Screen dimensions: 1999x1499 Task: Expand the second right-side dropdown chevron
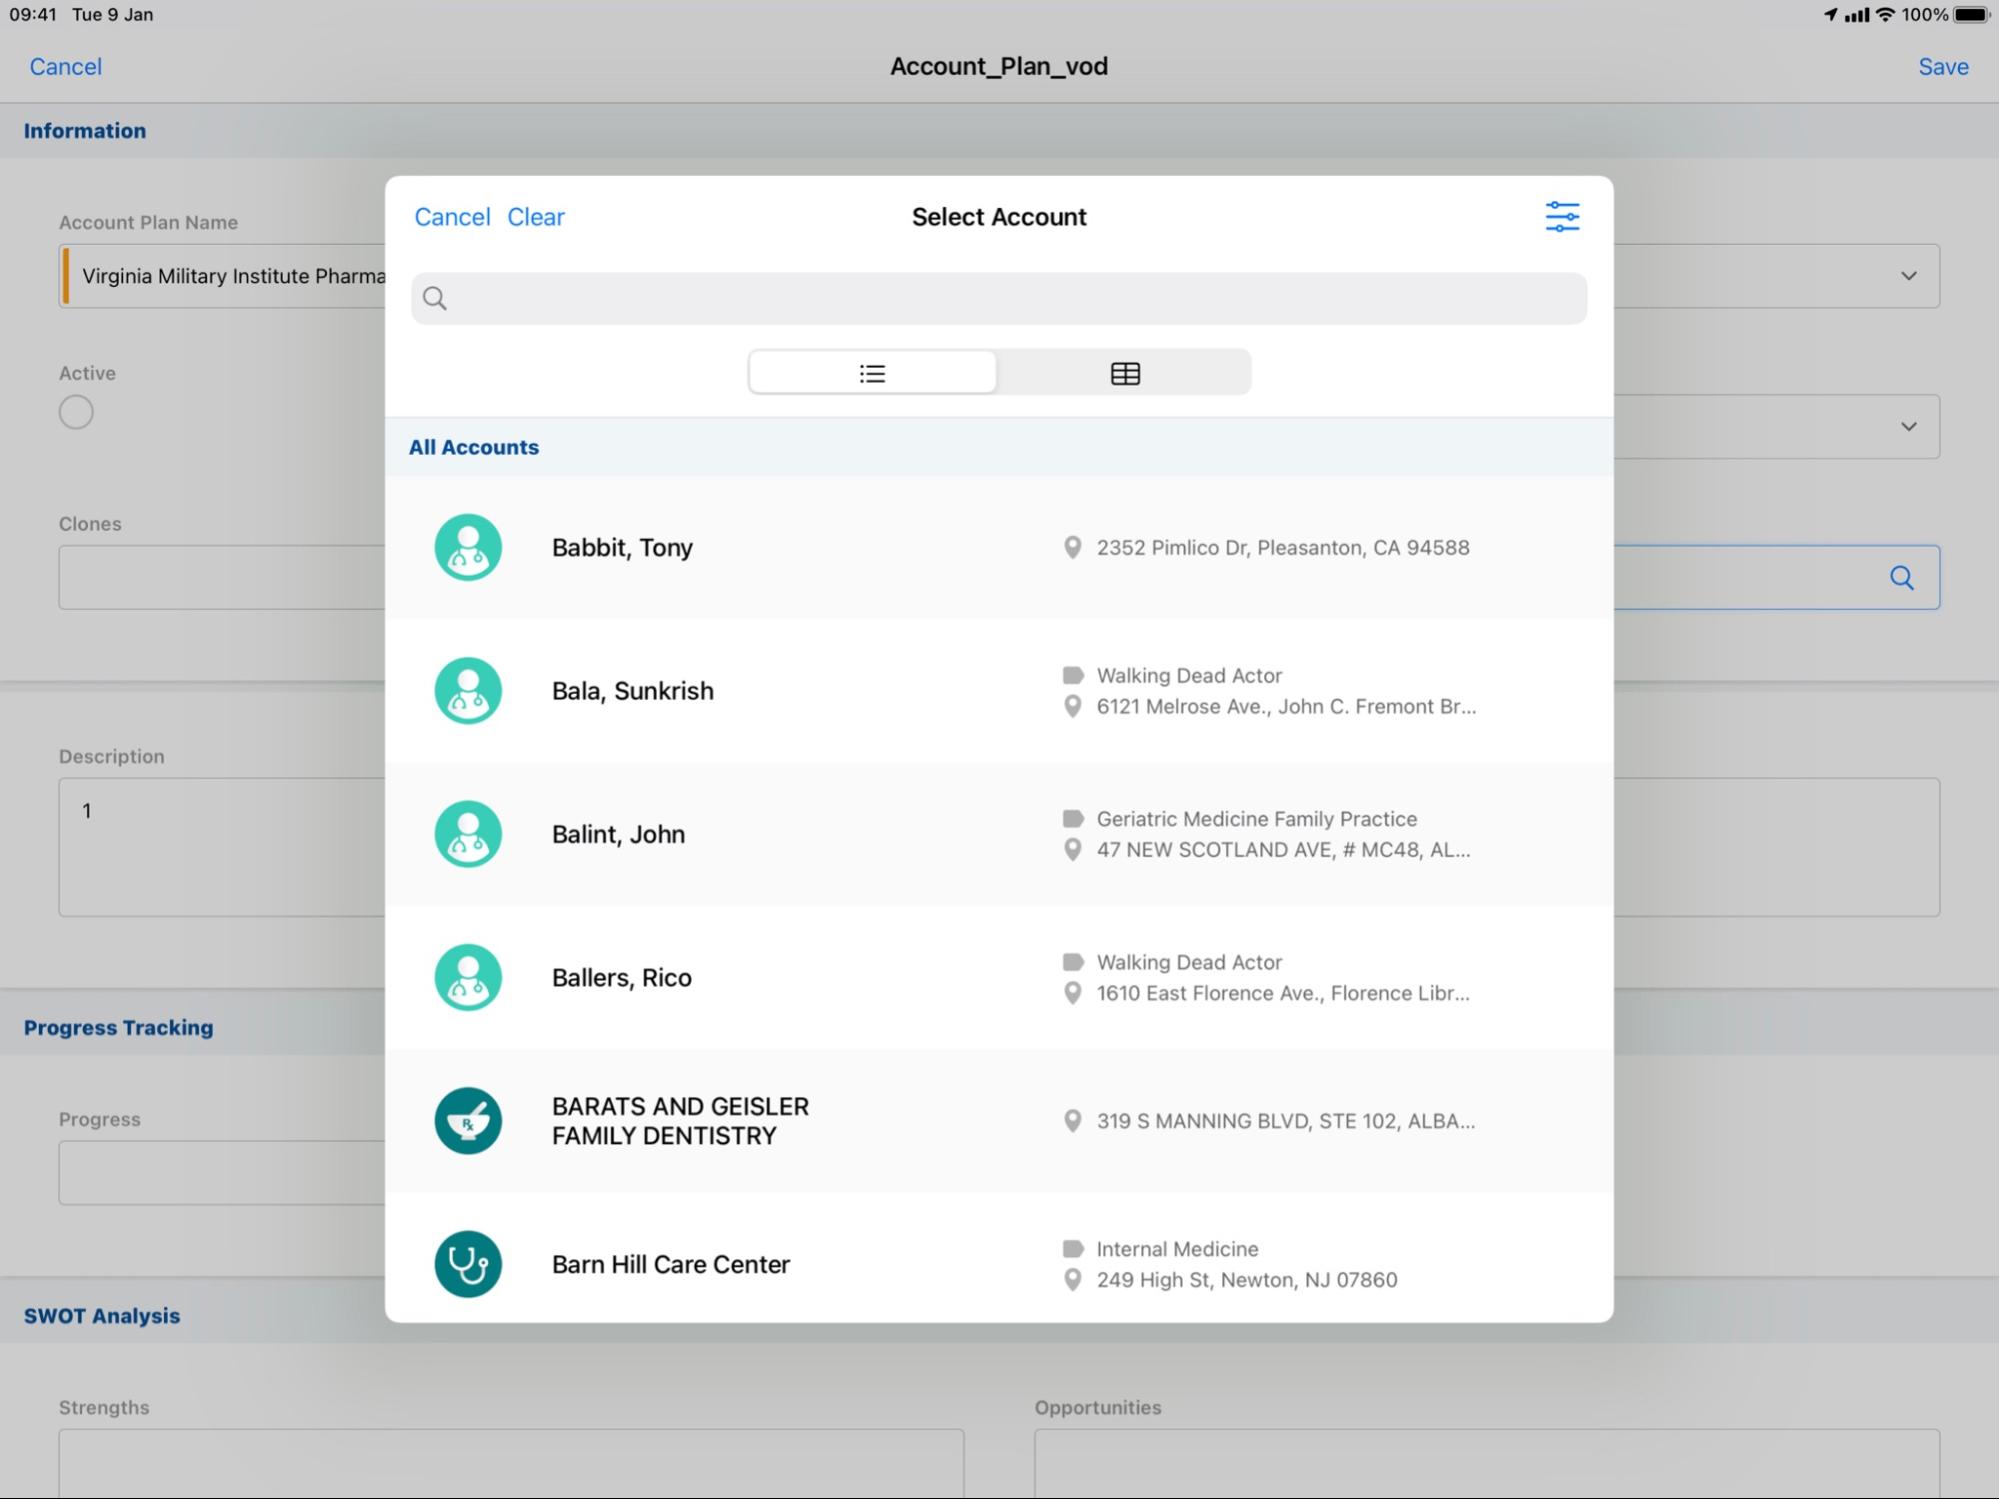pos(1908,427)
